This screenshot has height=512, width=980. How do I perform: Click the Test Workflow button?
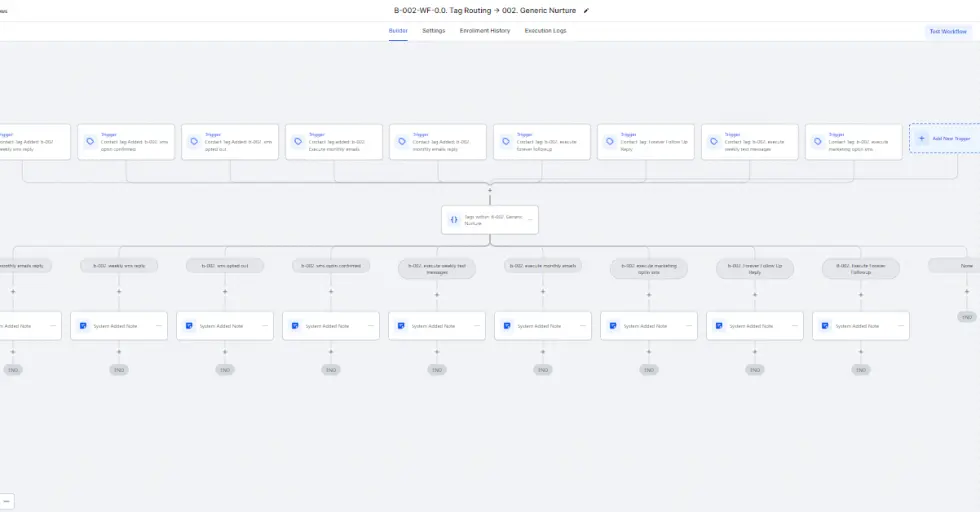[x=948, y=31]
